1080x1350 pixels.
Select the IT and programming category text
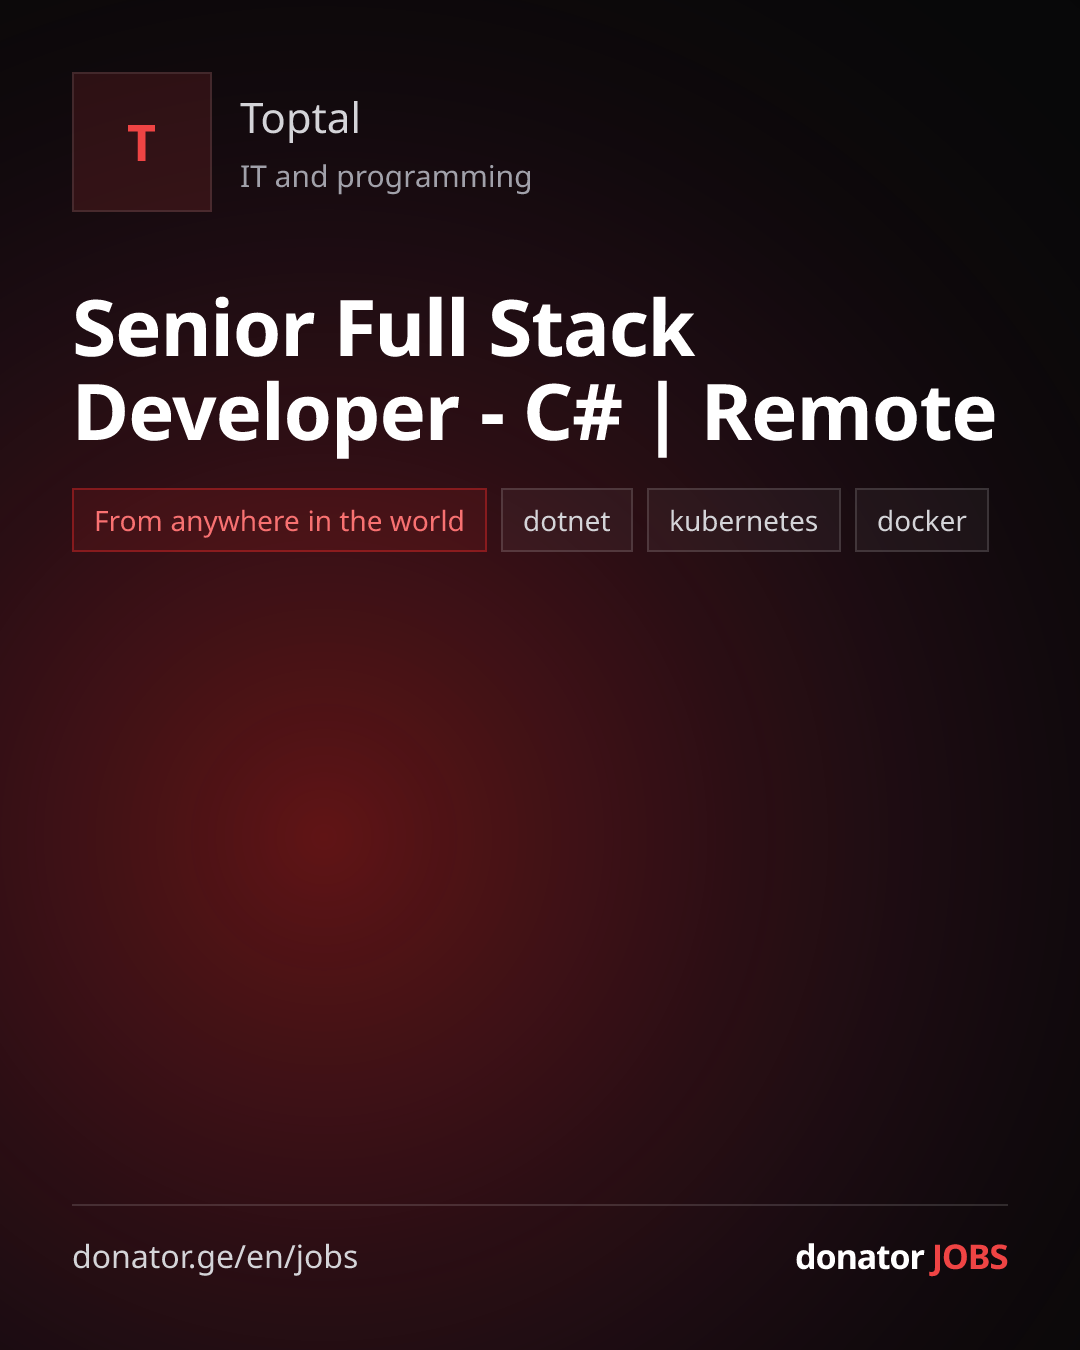[x=386, y=177]
